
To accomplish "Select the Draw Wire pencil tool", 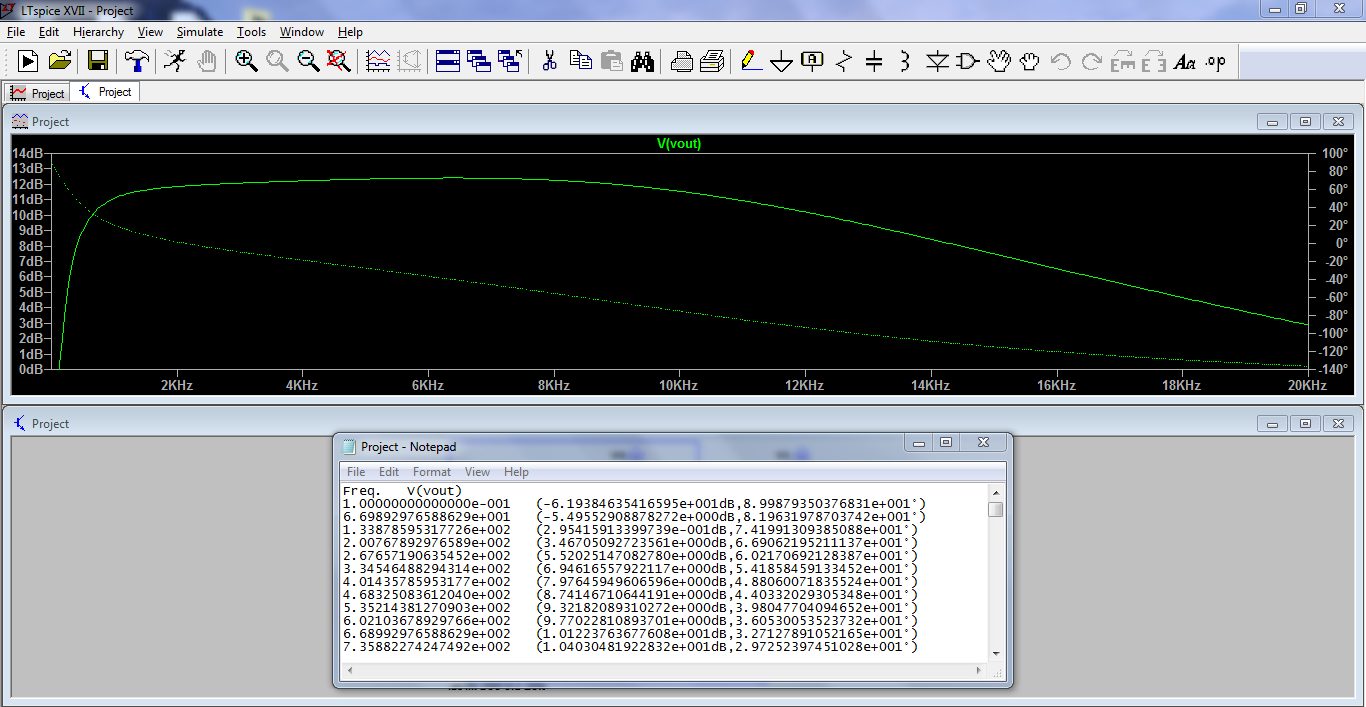I will (750, 61).
